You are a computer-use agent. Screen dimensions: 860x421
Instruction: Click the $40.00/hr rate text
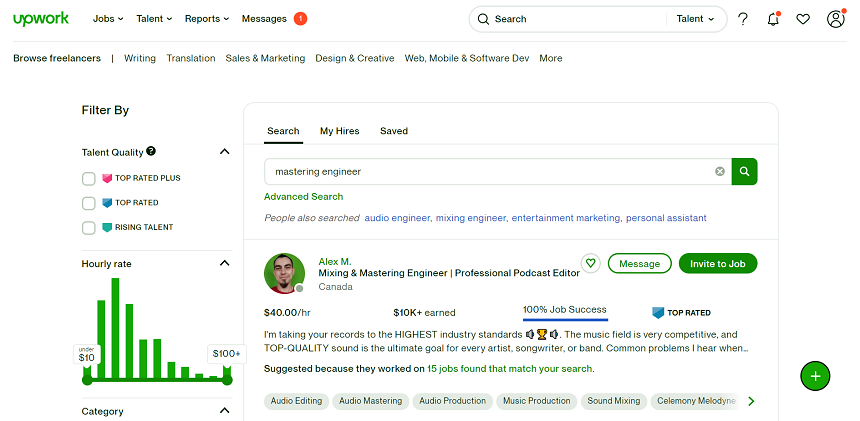tap(287, 312)
